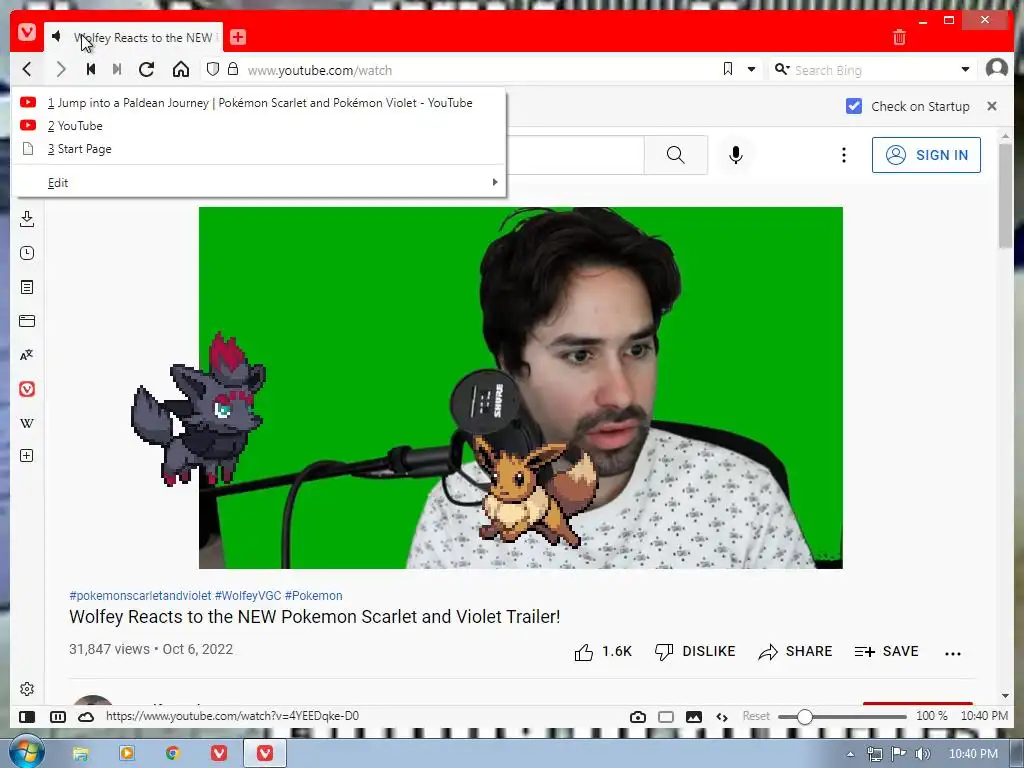Click the address bar URL field
Image resolution: width=1024 pixels, height=768 pixels.
coord(480,70)
